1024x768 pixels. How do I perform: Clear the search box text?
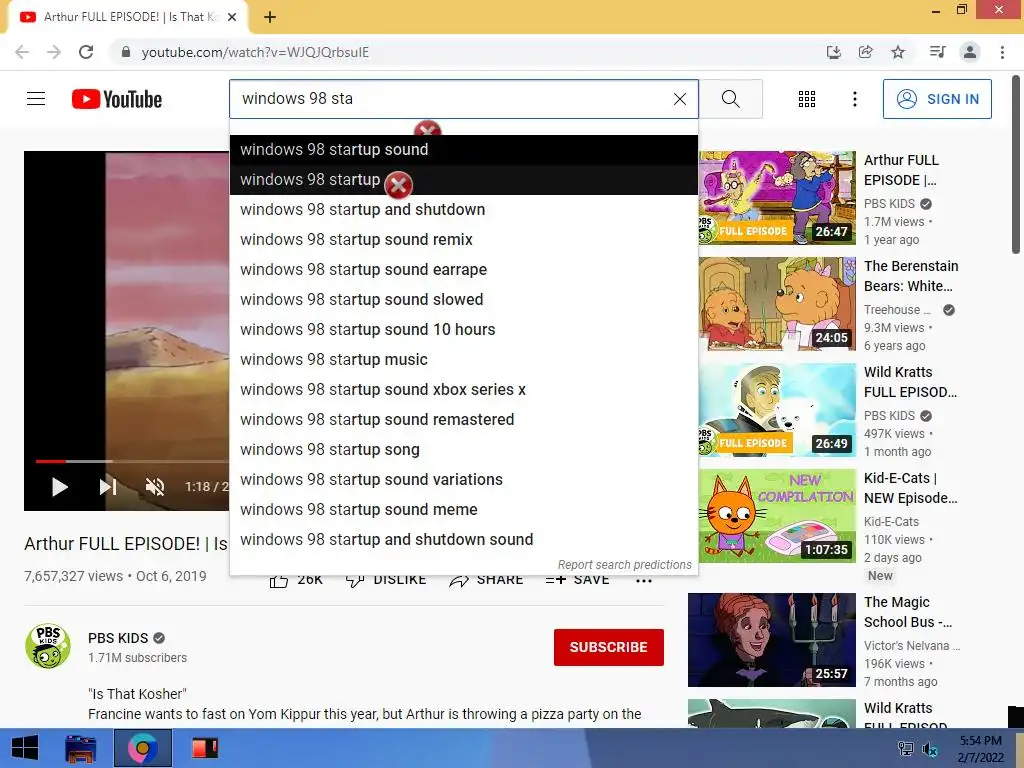click(680, 99)
